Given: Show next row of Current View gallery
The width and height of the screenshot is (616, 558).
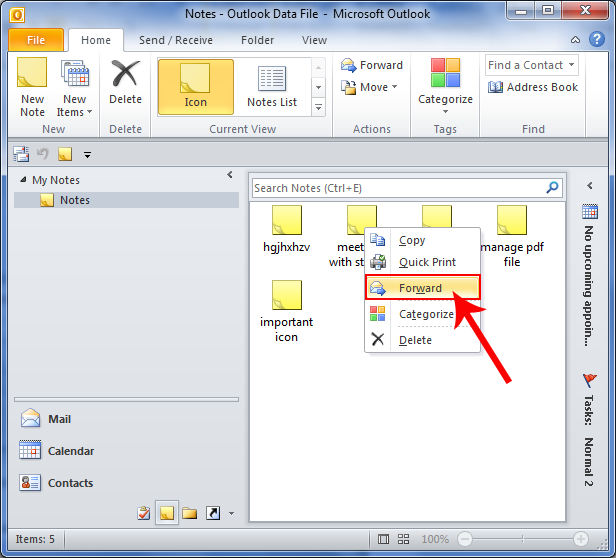Looking at the screenshot, I should point(319,87).
